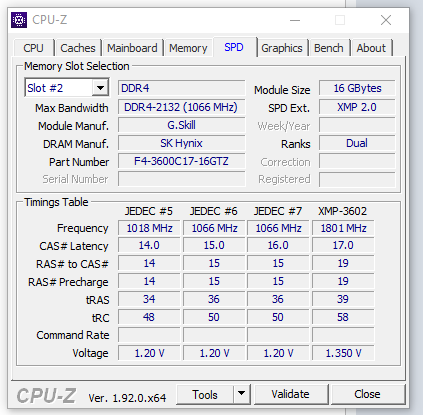Click CAS# Latency 16.0 cell
This screenshot has height=415, width=423.
coord(278,245)
